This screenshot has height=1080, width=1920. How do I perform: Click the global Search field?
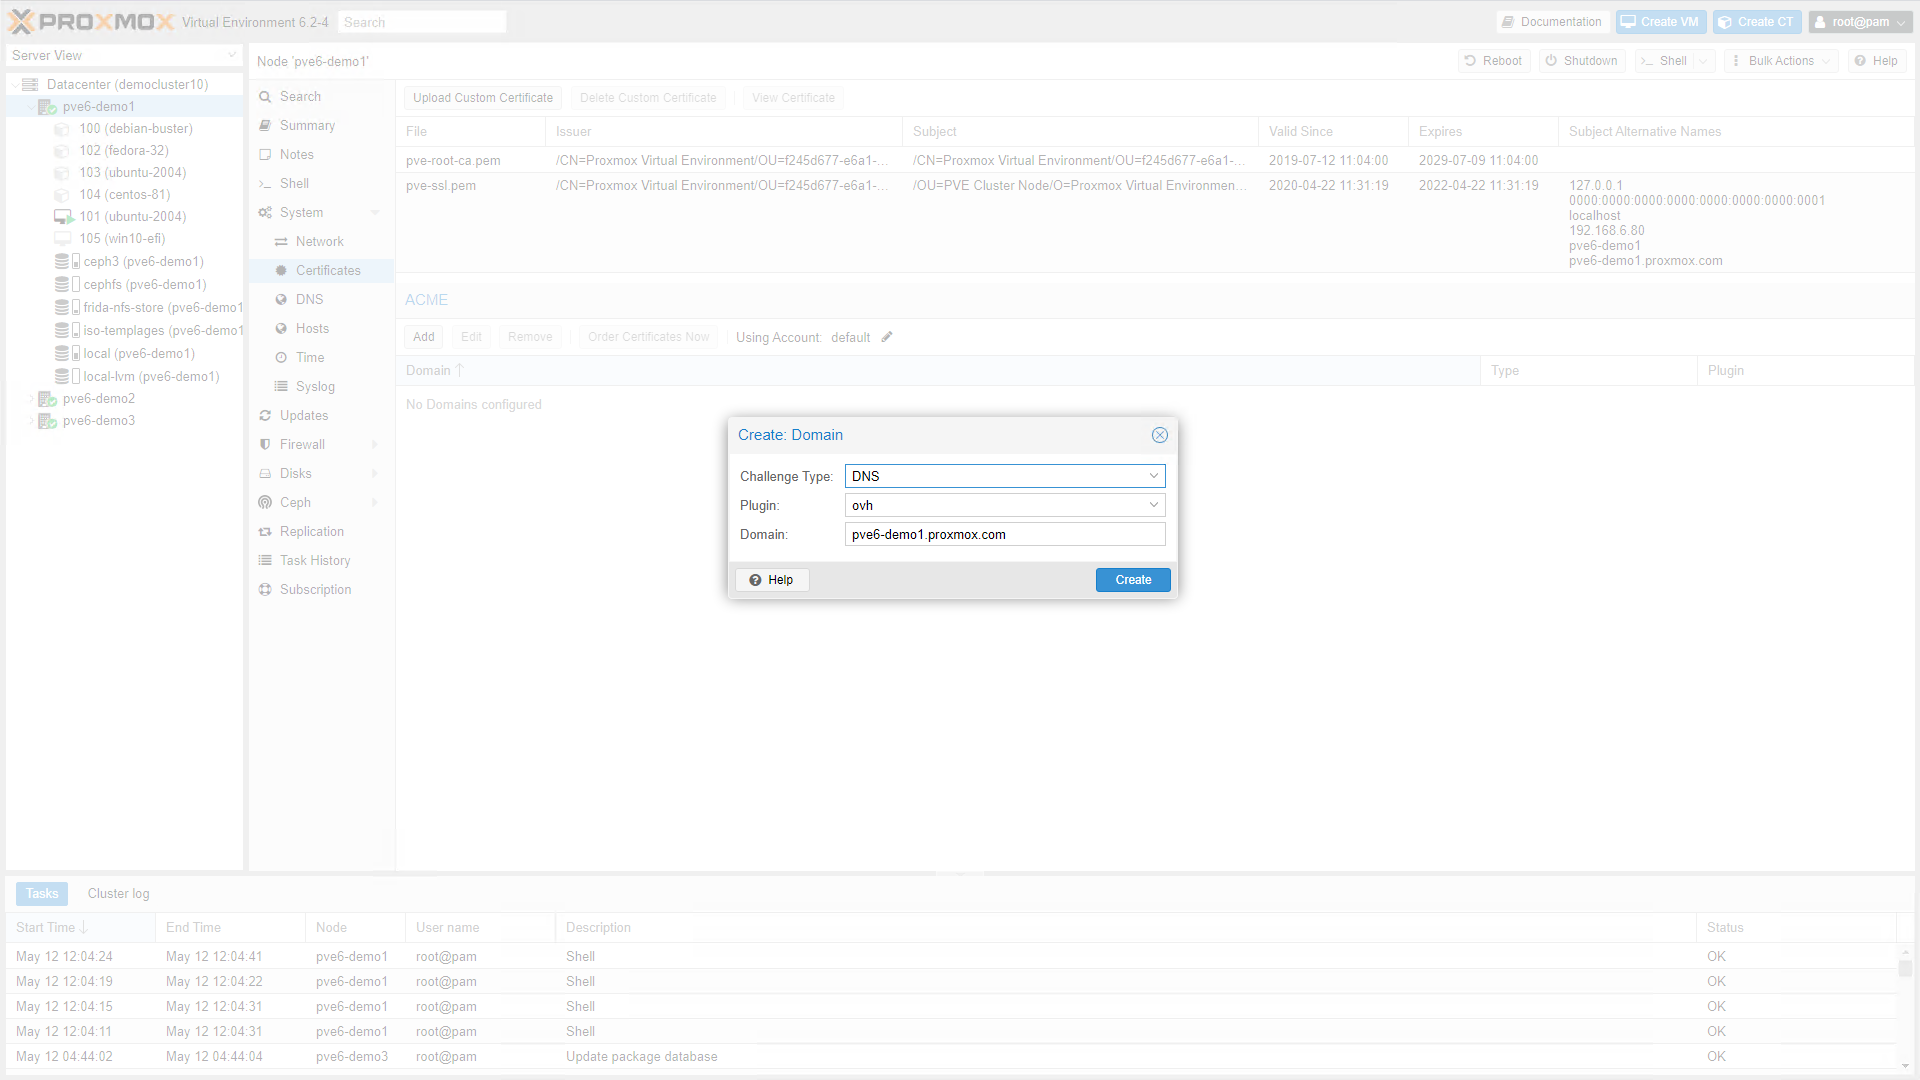pyautogui.click(x=421, y=22)
